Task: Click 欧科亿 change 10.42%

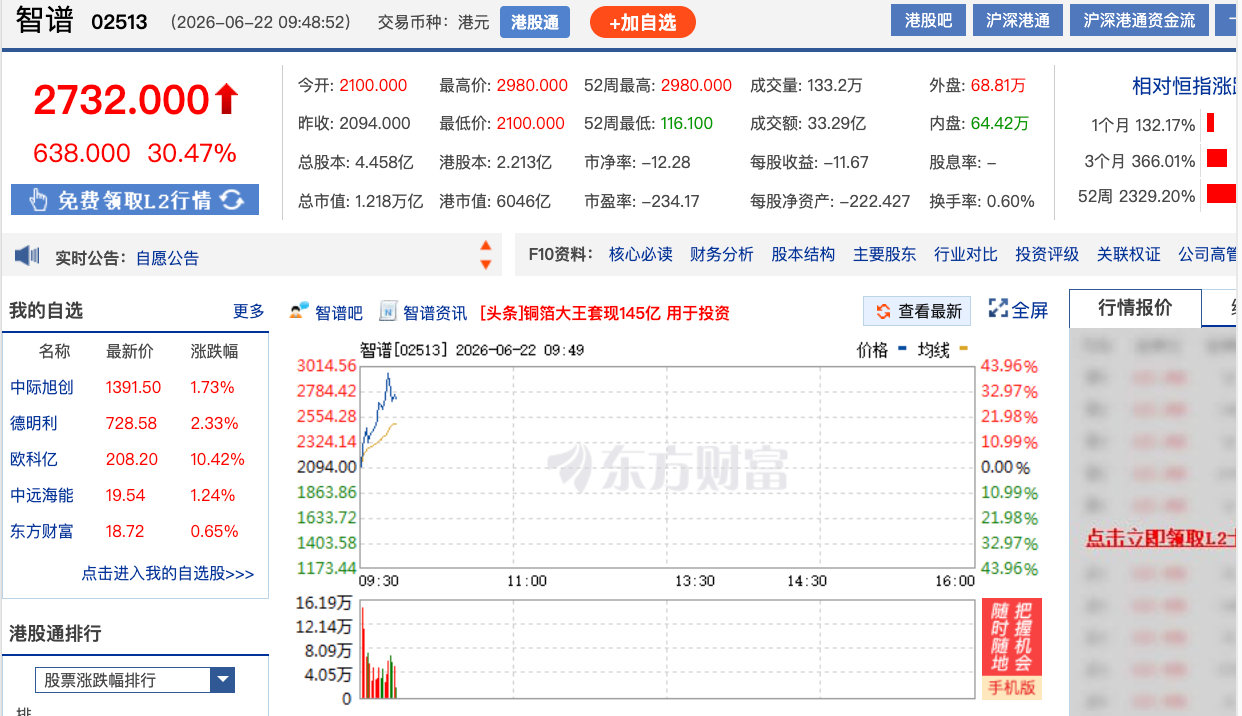Action: click(218, 459)
